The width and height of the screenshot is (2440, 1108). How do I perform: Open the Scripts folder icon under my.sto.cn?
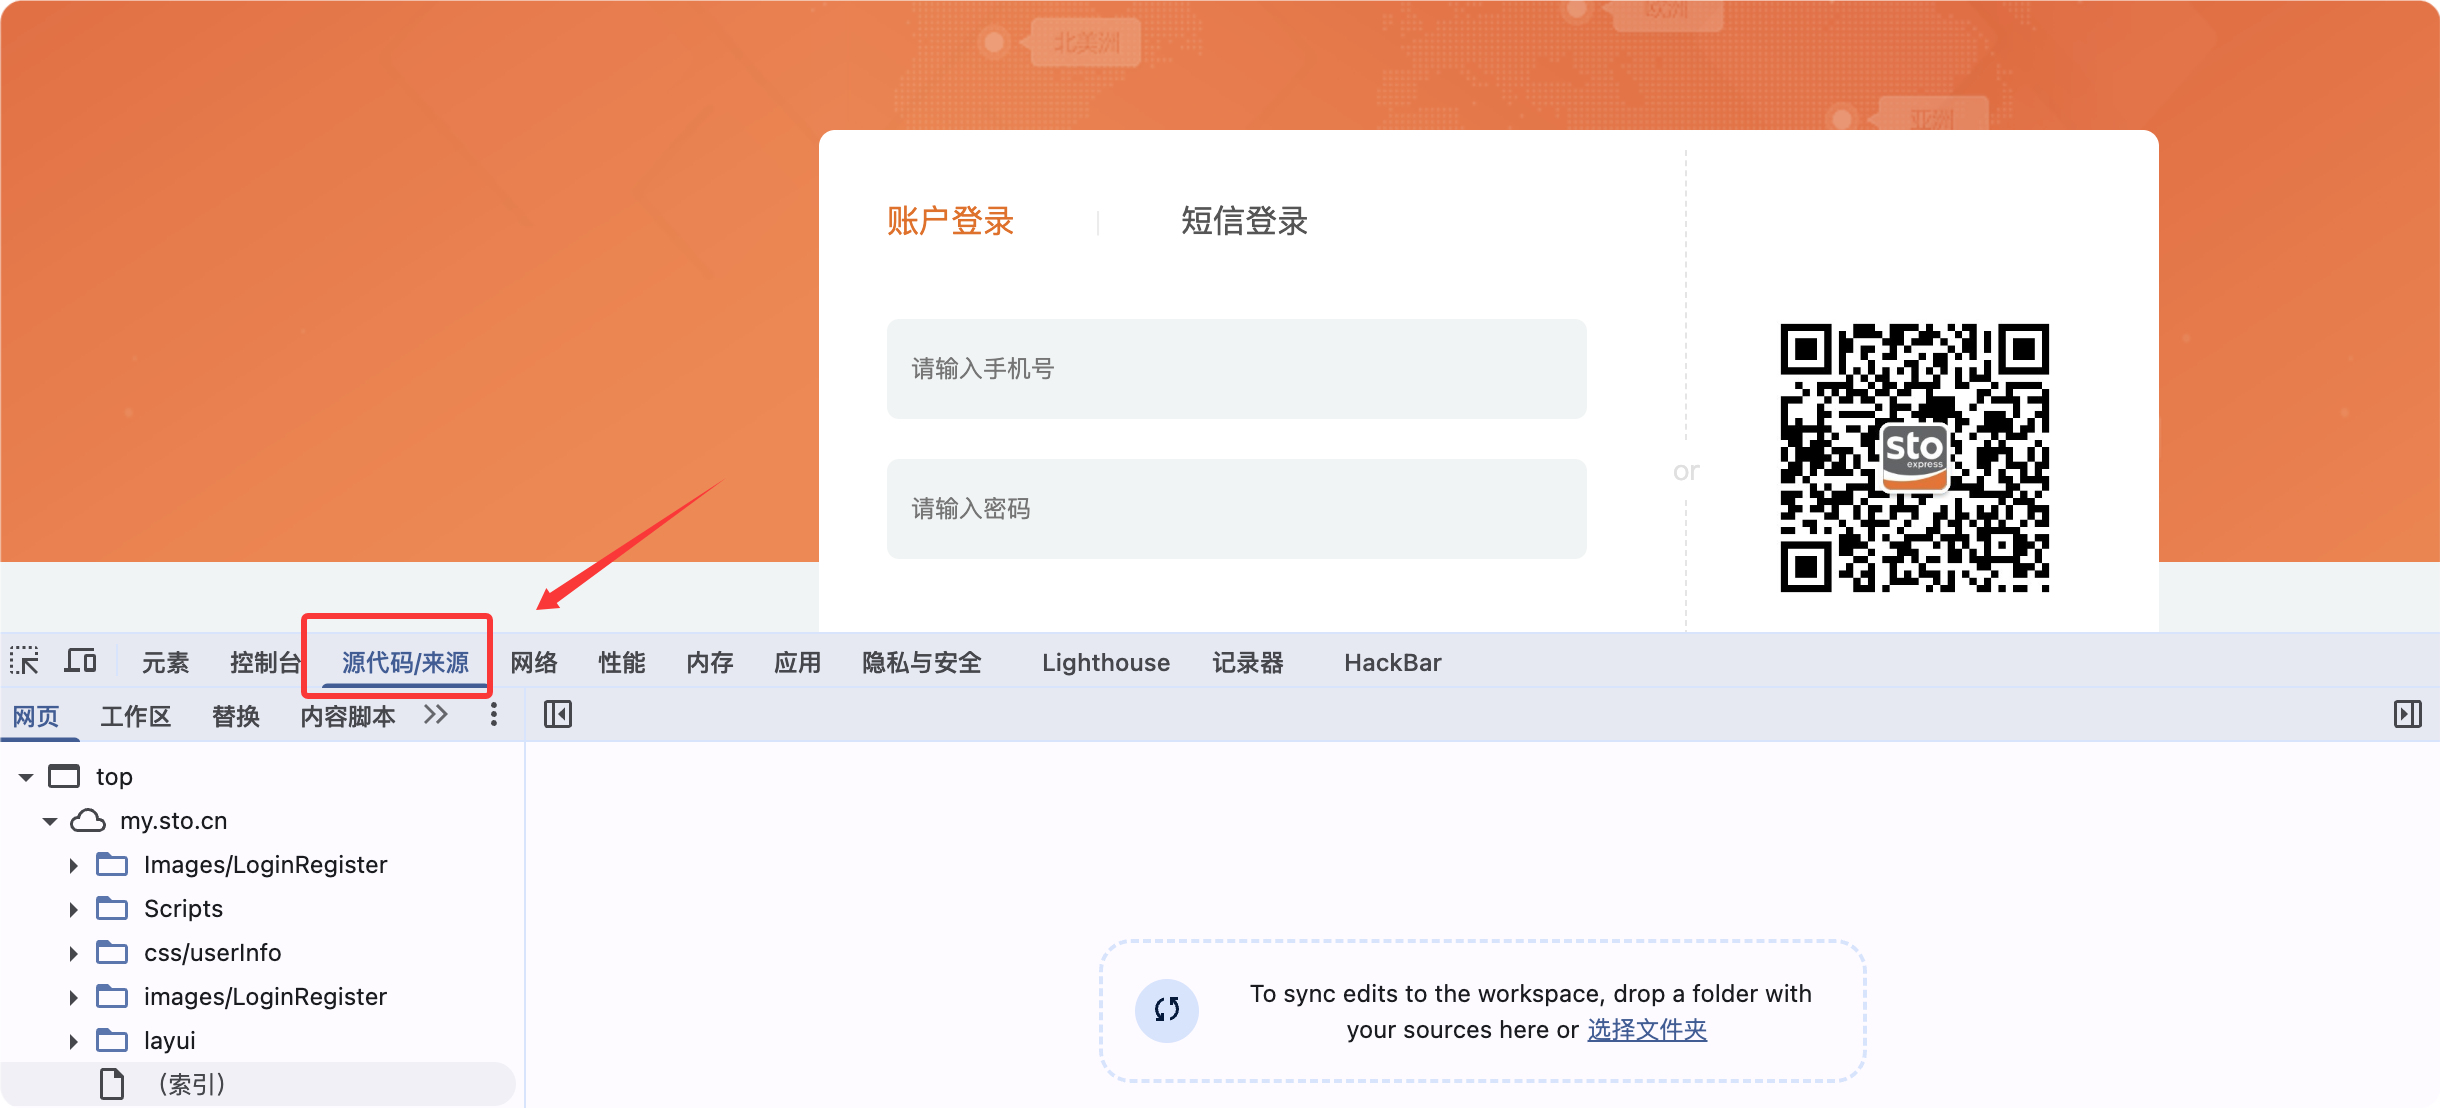pyautogui.click(x=111, y=908)
